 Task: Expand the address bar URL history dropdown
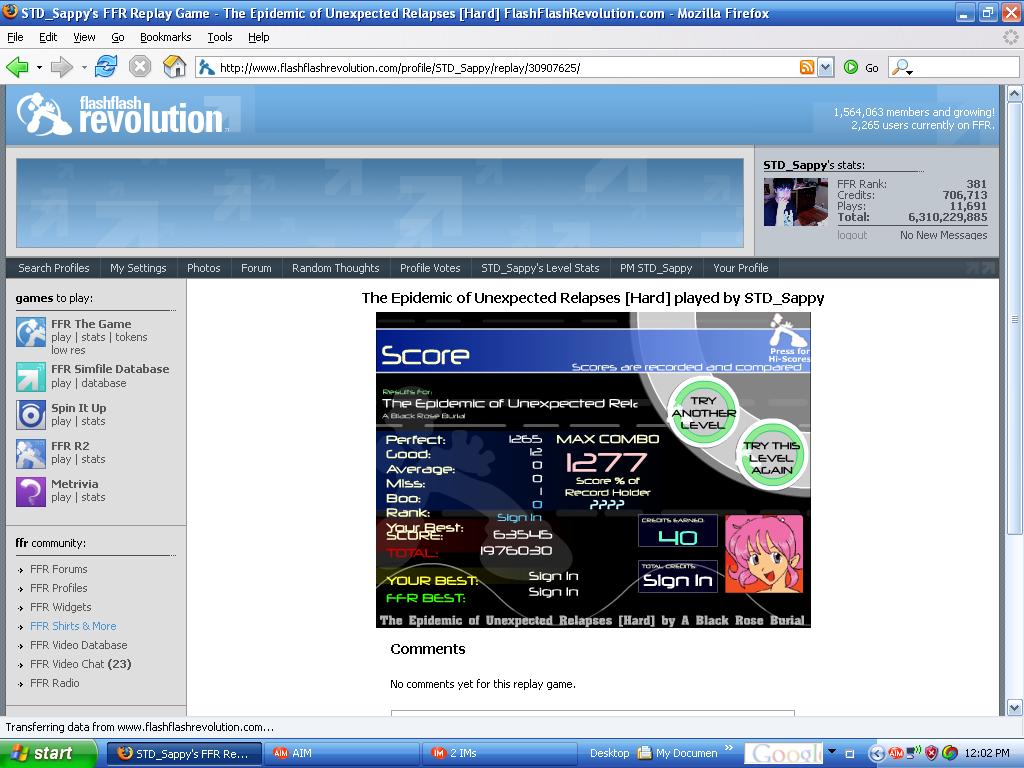pos(825,67)
